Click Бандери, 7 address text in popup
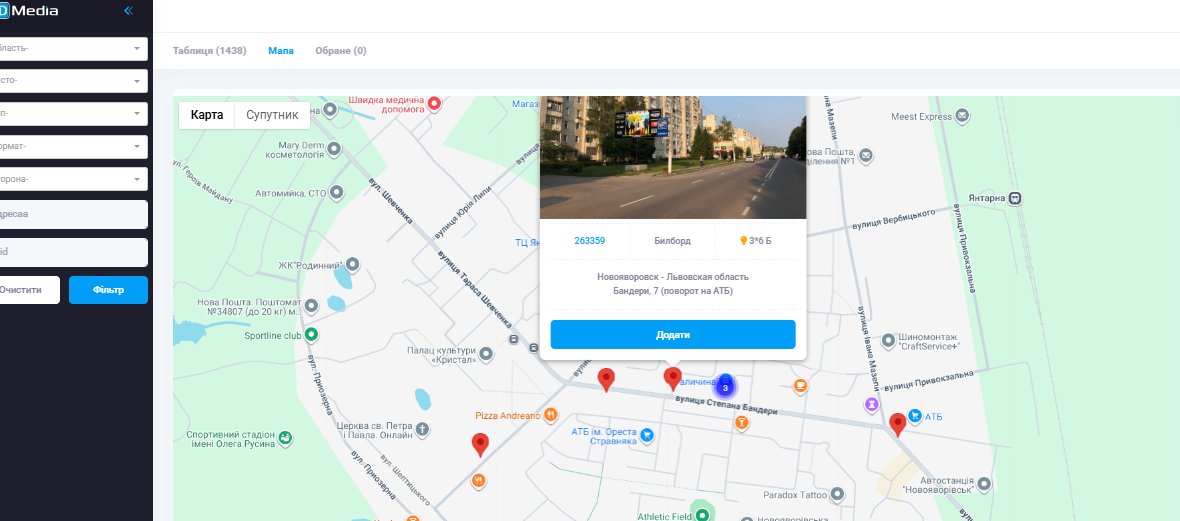 pos(673,291)
